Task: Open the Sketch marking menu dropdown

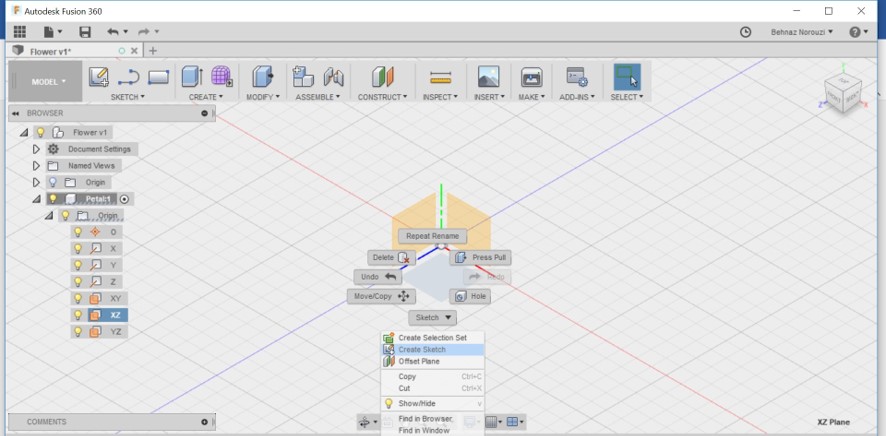Action: [x=432, y=317]
